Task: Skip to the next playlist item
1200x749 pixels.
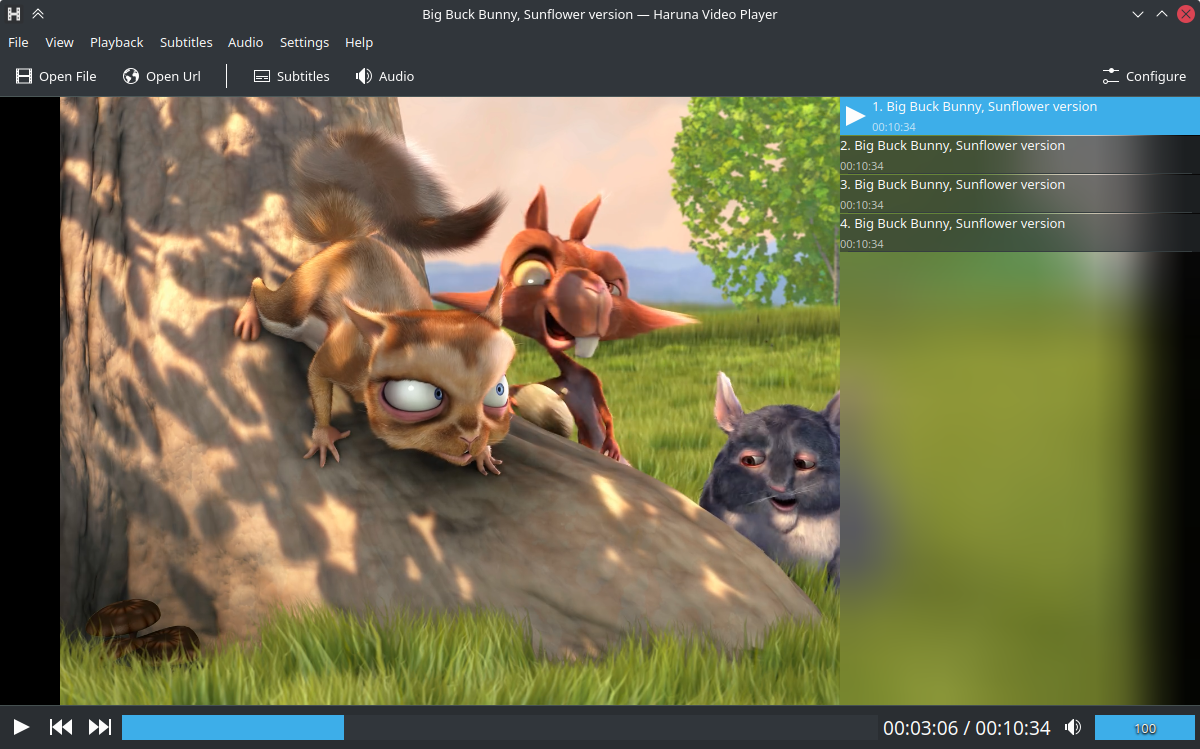Action: click(x=100, y=727)
